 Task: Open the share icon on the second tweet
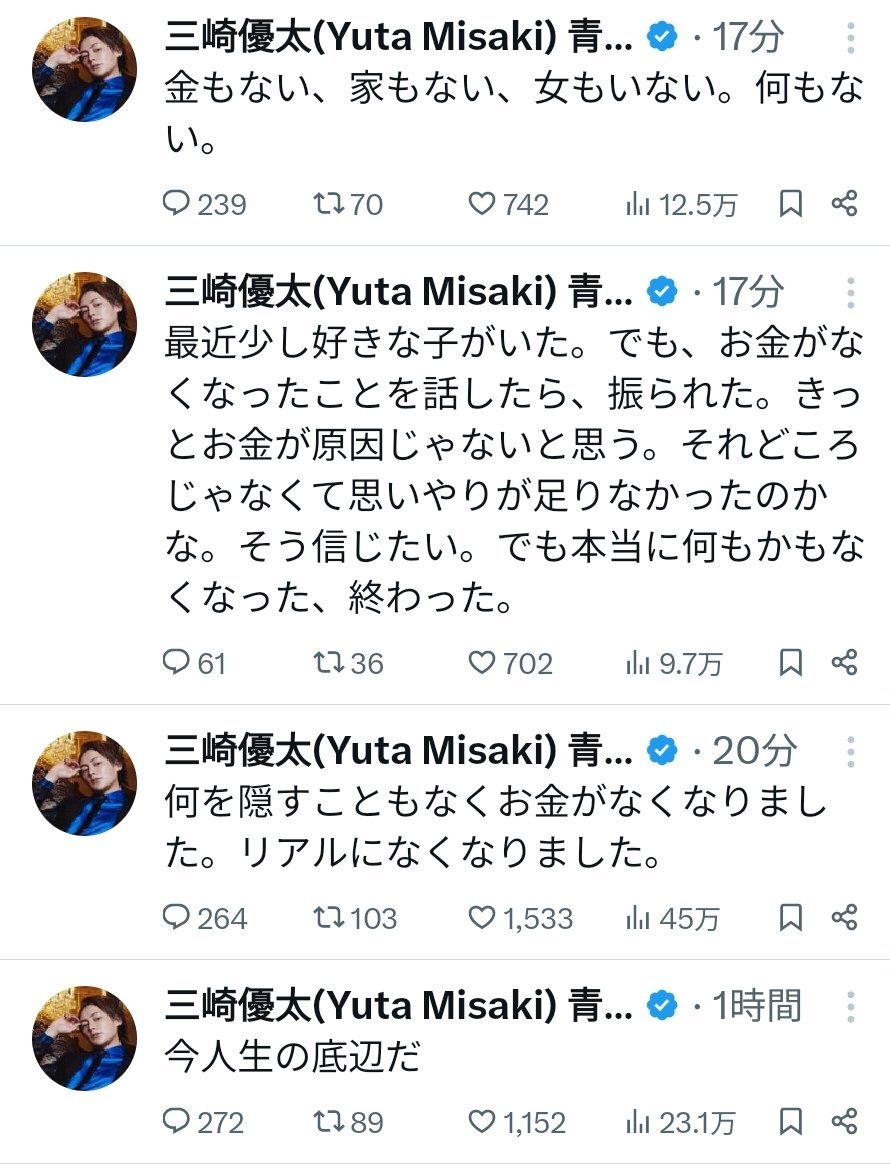[x=848, y=663]
